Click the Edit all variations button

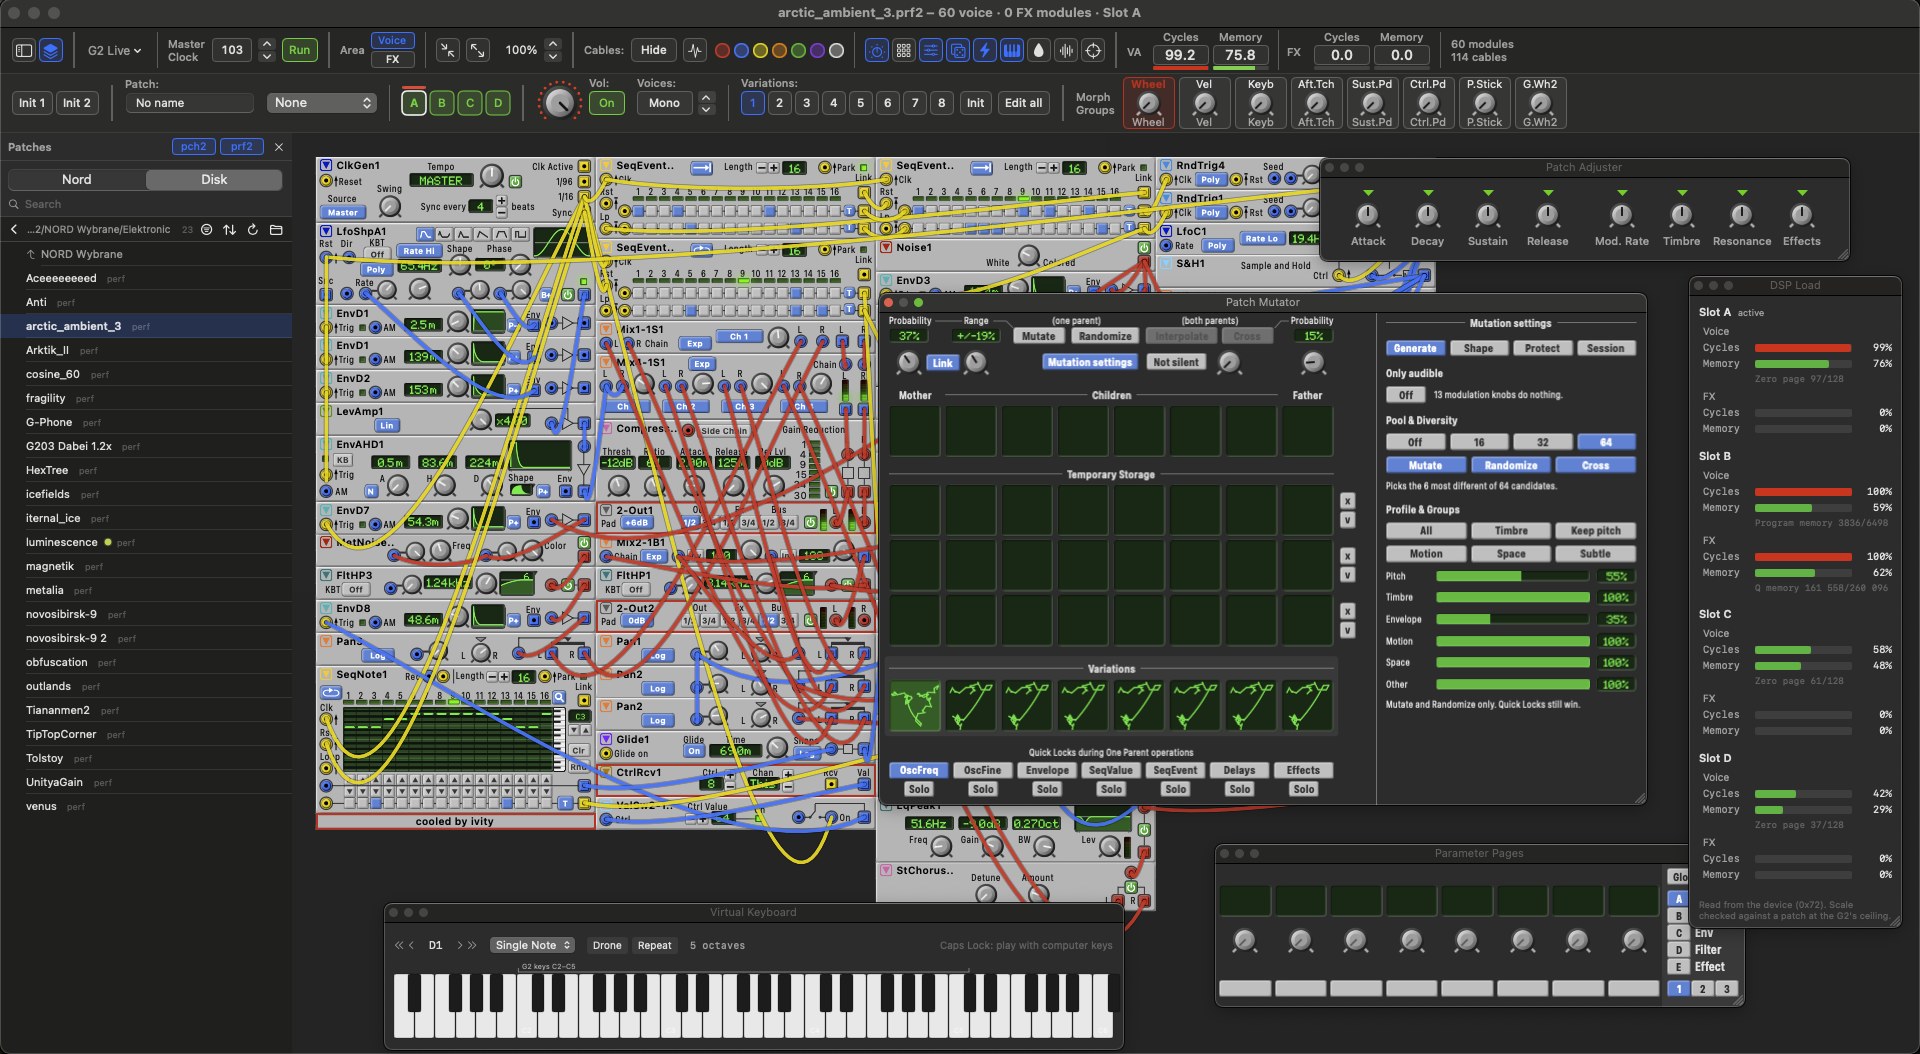click(x=1023, y=103)
